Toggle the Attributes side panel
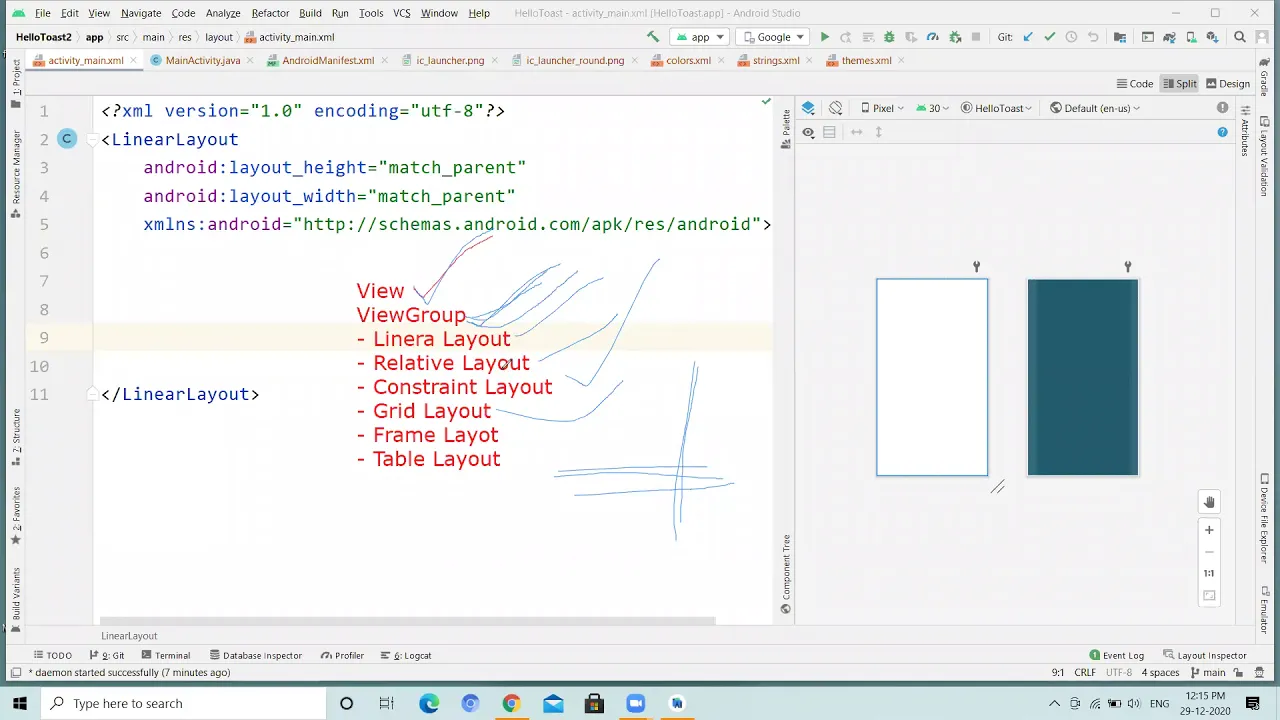Screen dimensions: 1280x720 [1246, 130]
